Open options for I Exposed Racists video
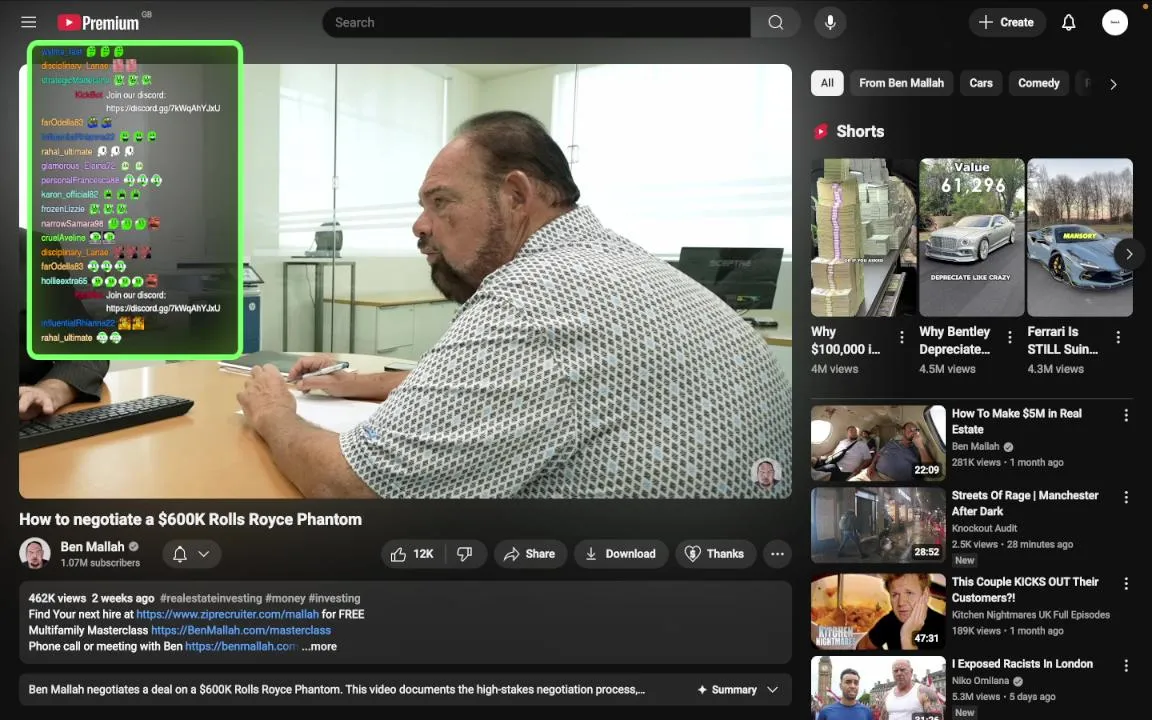This screenshot has width=1152, height=720. point(1126,666)
